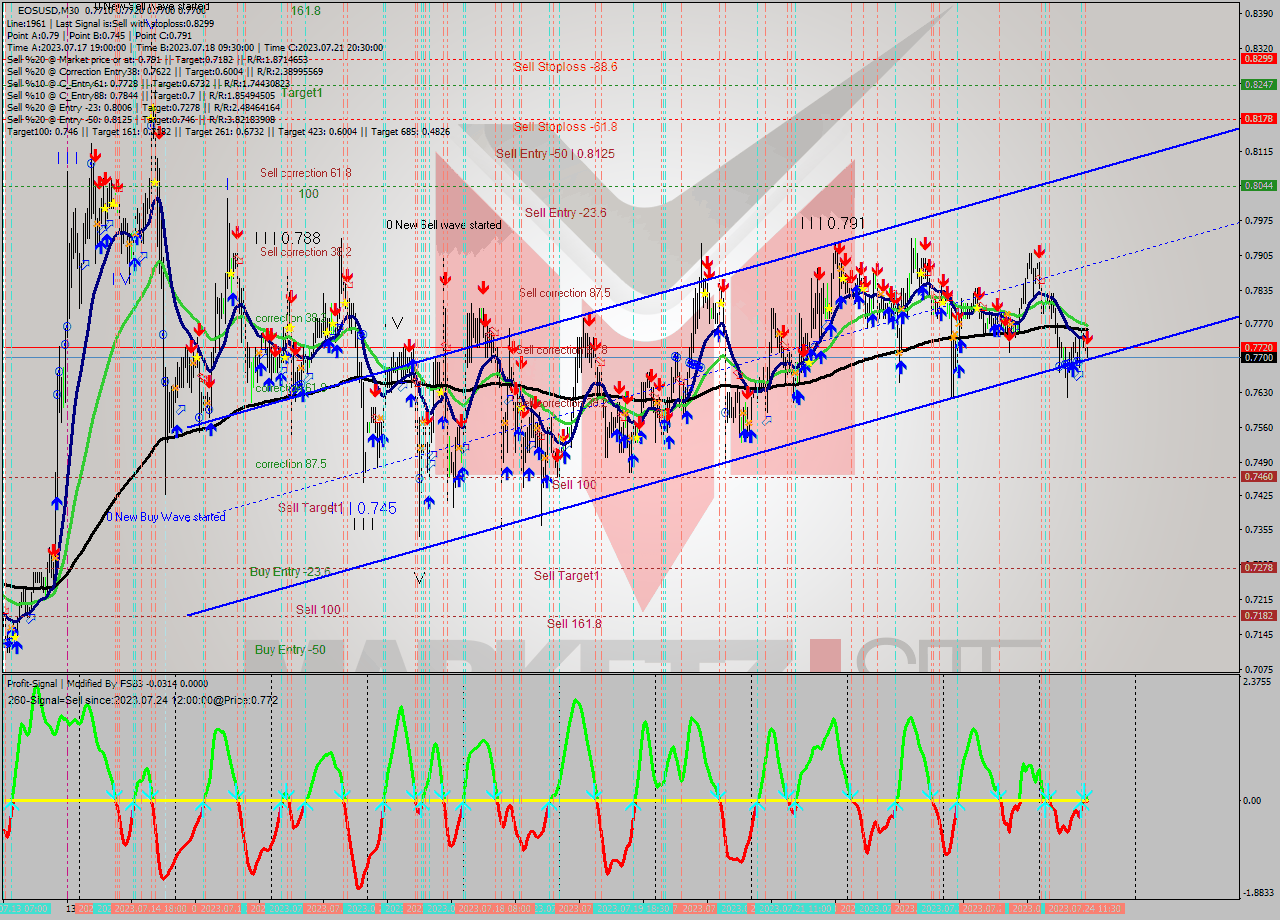The height and width of the screenshot is (920, 1280).
Task: Select the green 0.8044 price tag
Action: pyautogui.click(x=1258, y=185)
